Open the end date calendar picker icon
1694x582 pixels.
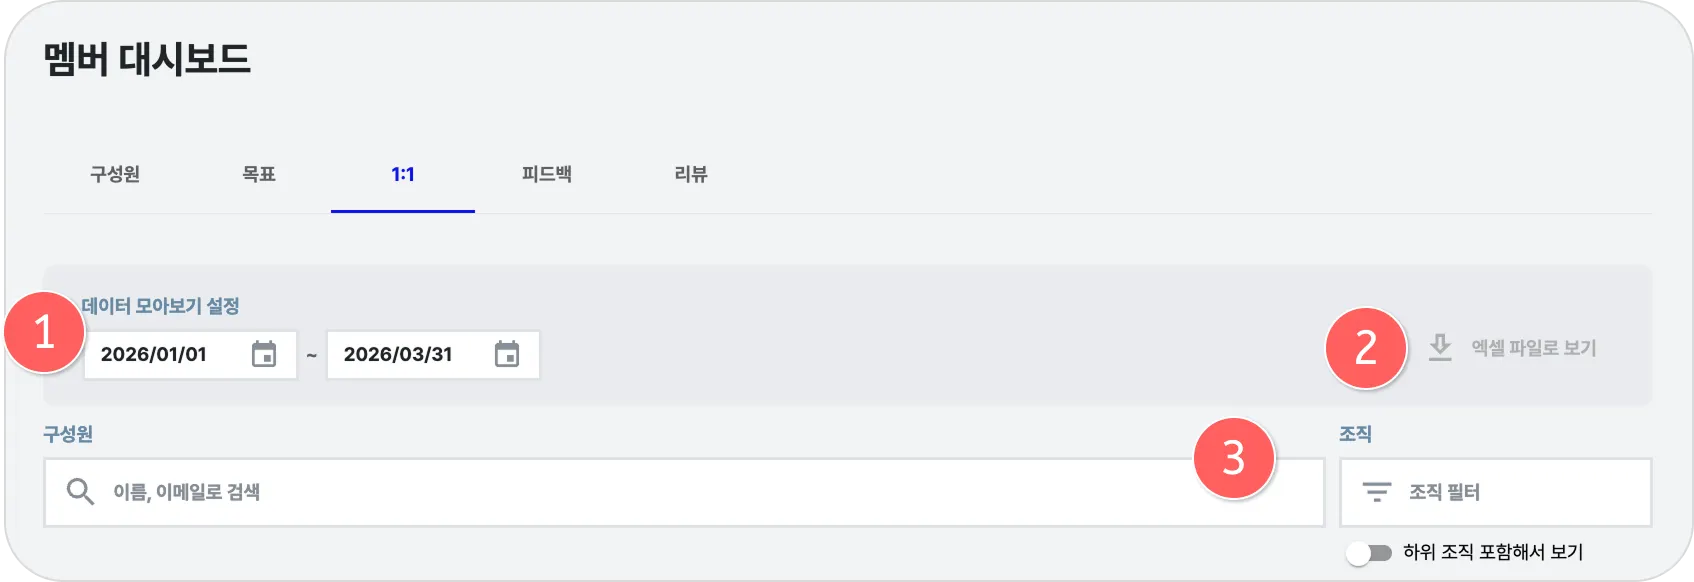tap(507, 354)
